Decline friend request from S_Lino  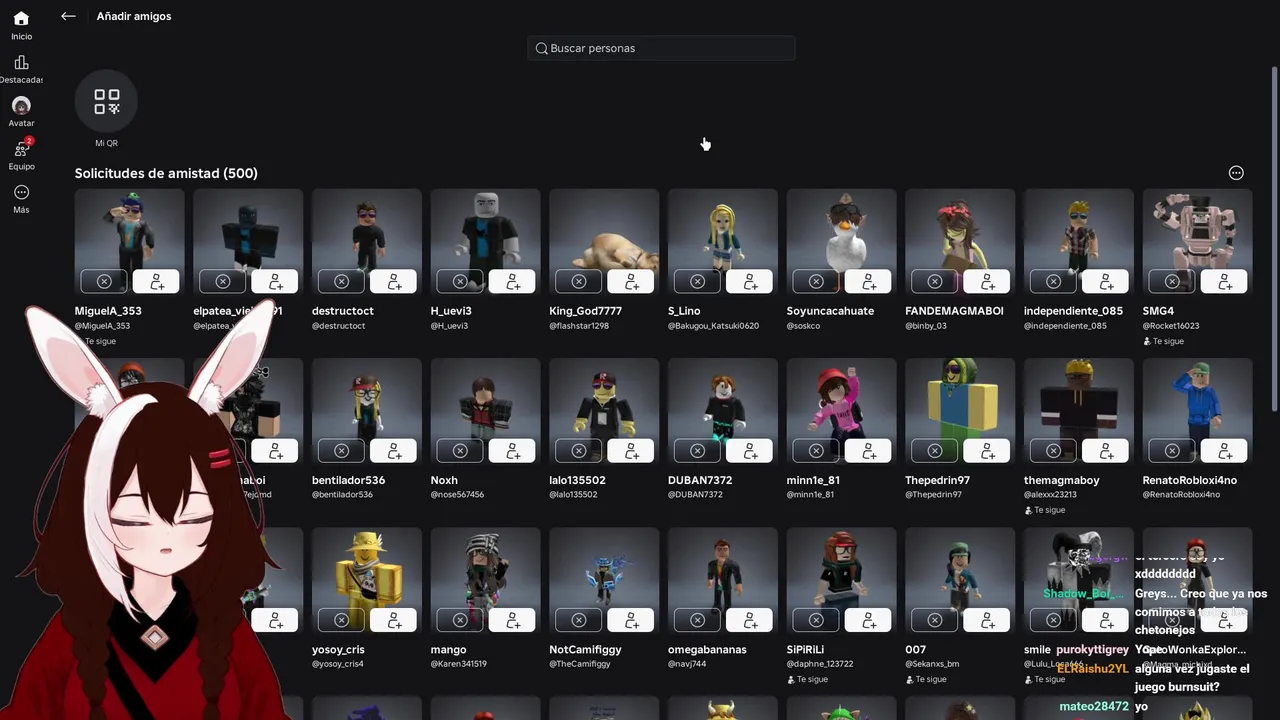(697, 282)
